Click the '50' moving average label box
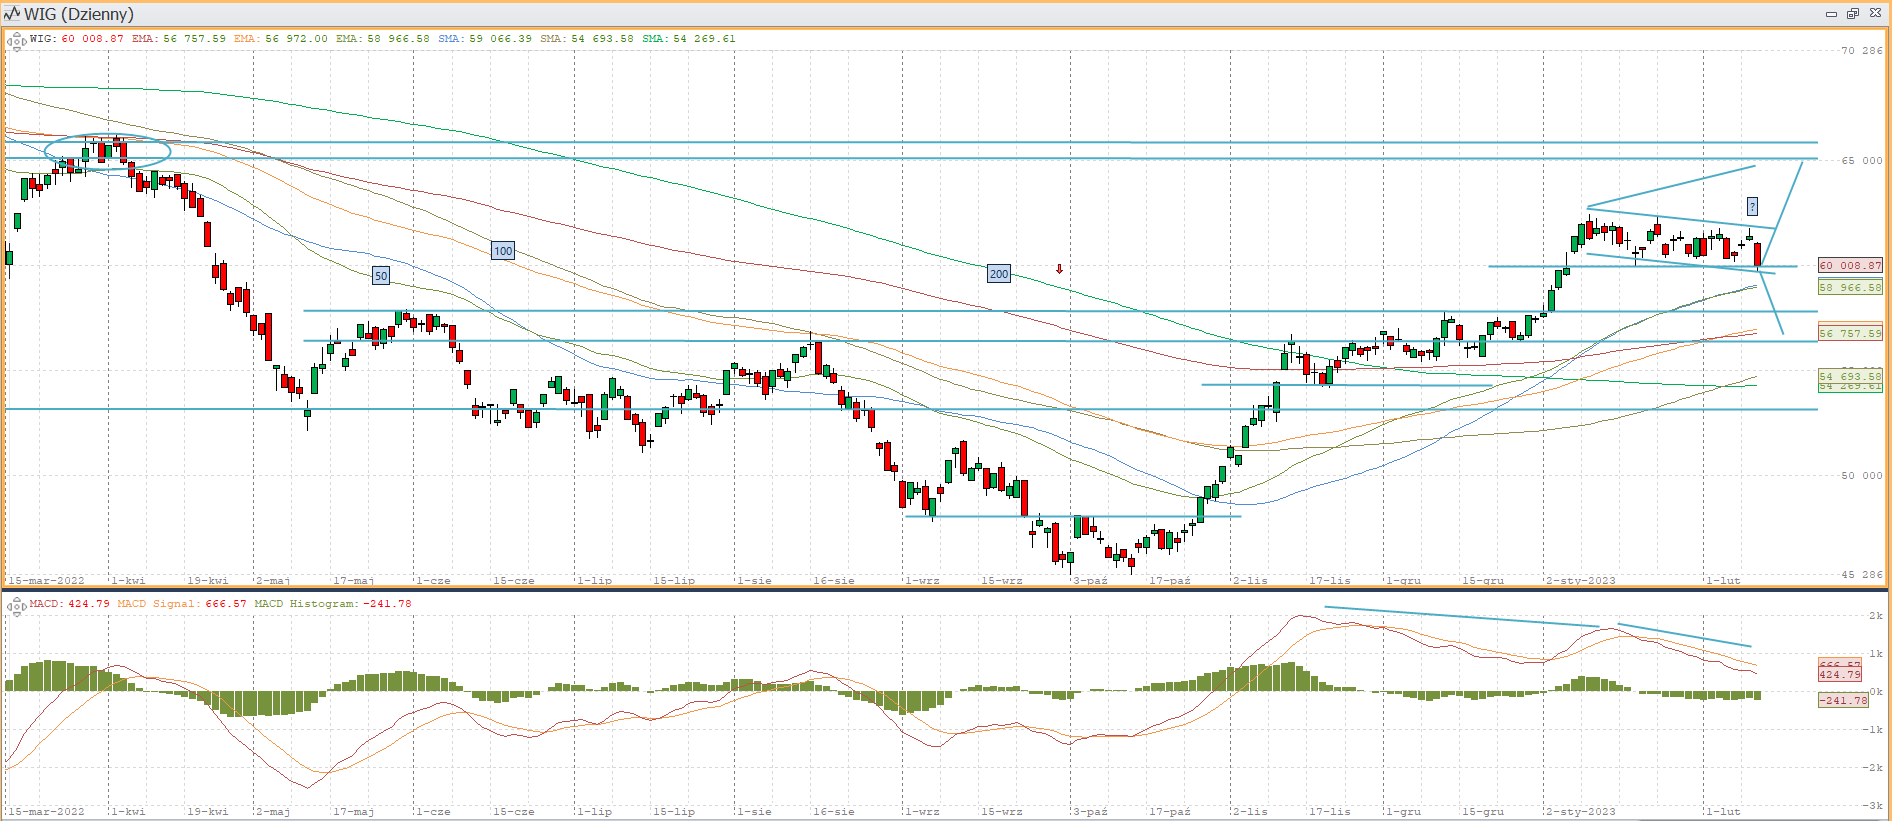This screenshot has height=821, width=1892. 381,276
